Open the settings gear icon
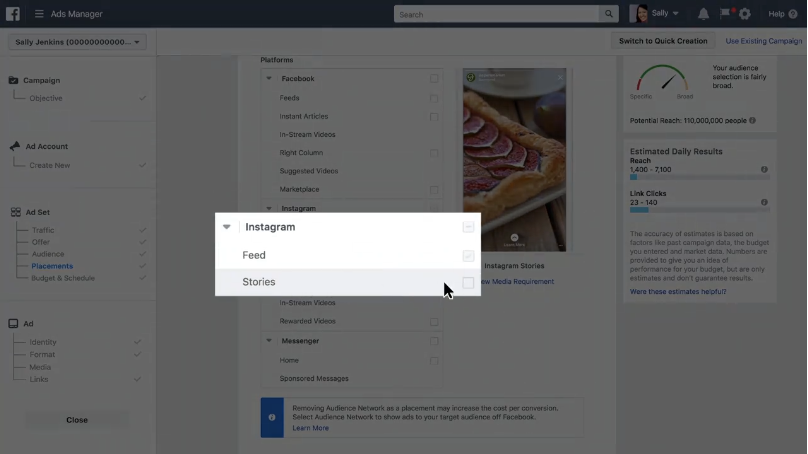The height and width of the screenshot is (454, 808). coord(745,14)
